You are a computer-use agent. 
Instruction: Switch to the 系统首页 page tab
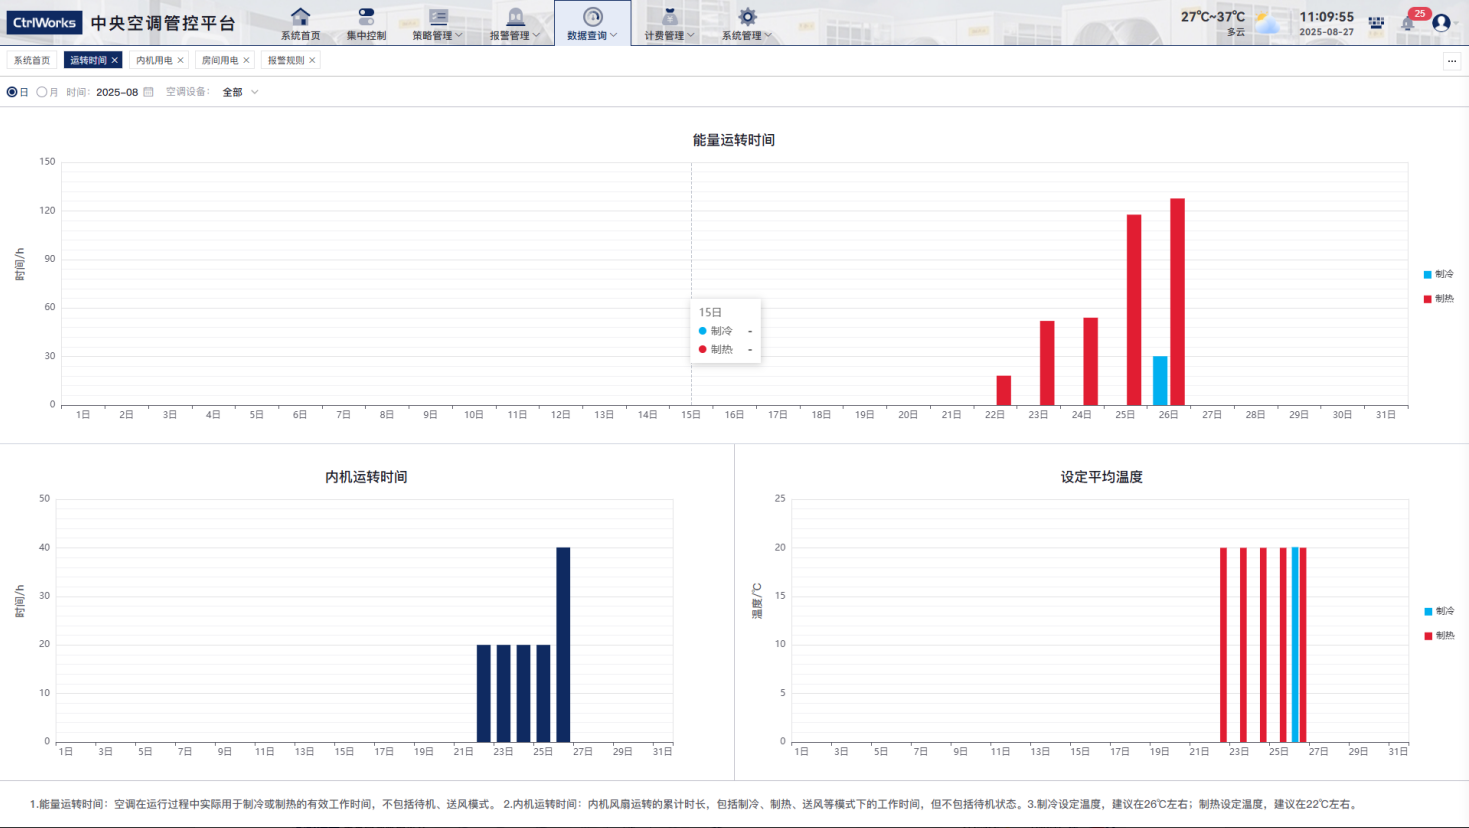[32, 60]
